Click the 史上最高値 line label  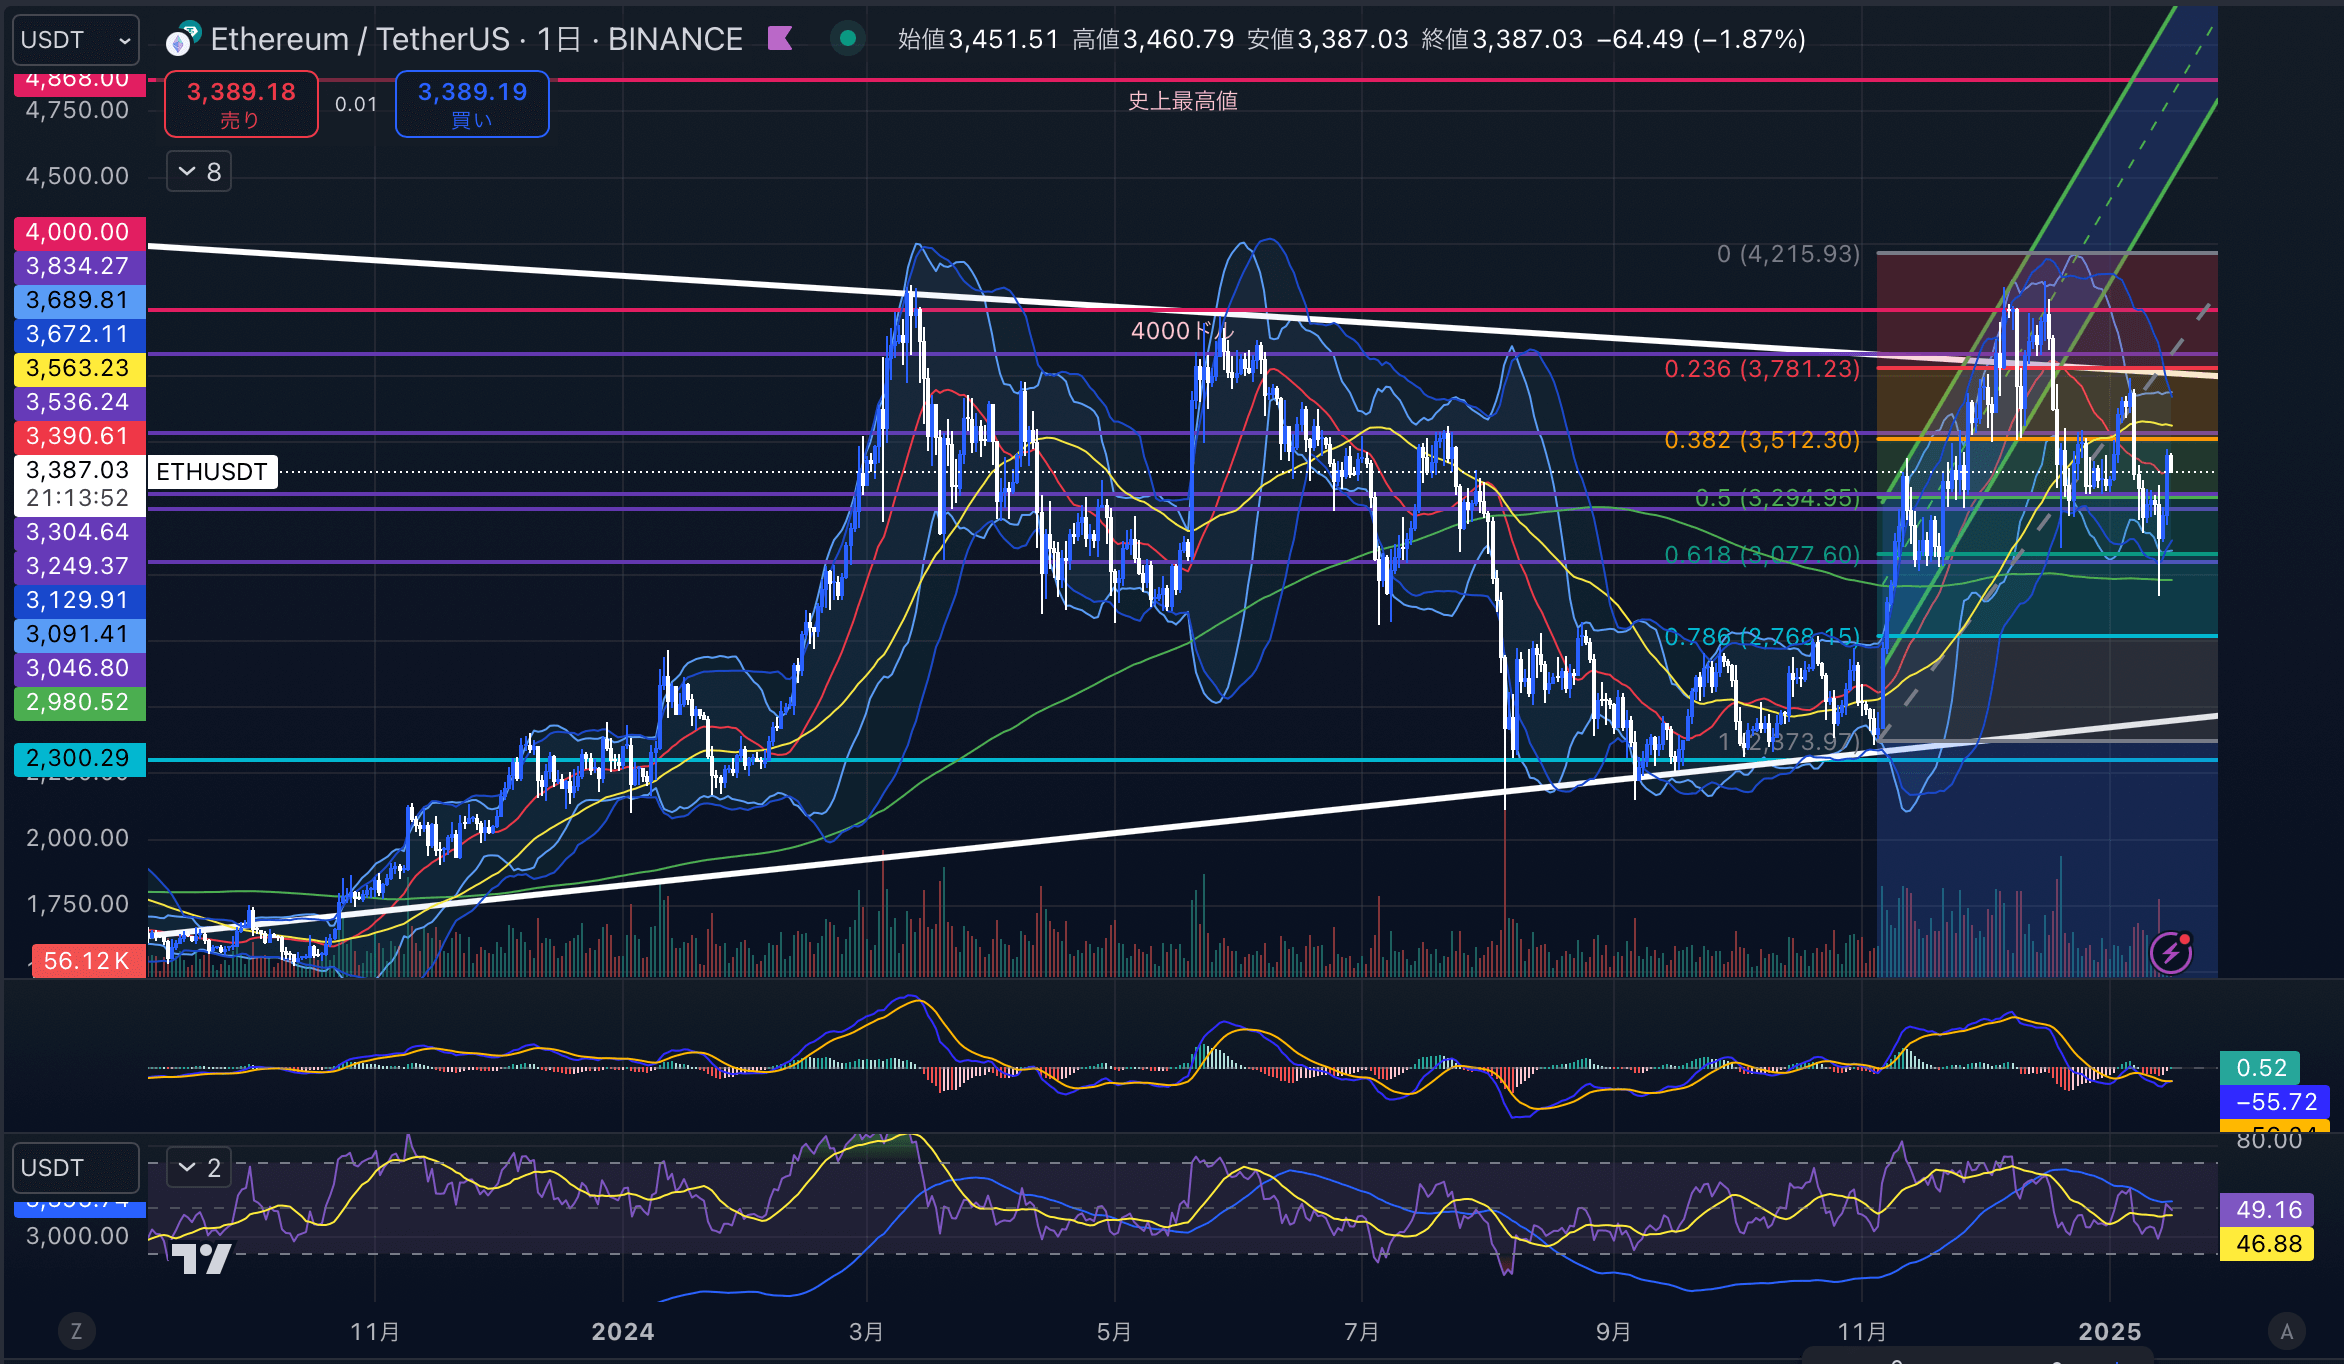point(1183,101)
